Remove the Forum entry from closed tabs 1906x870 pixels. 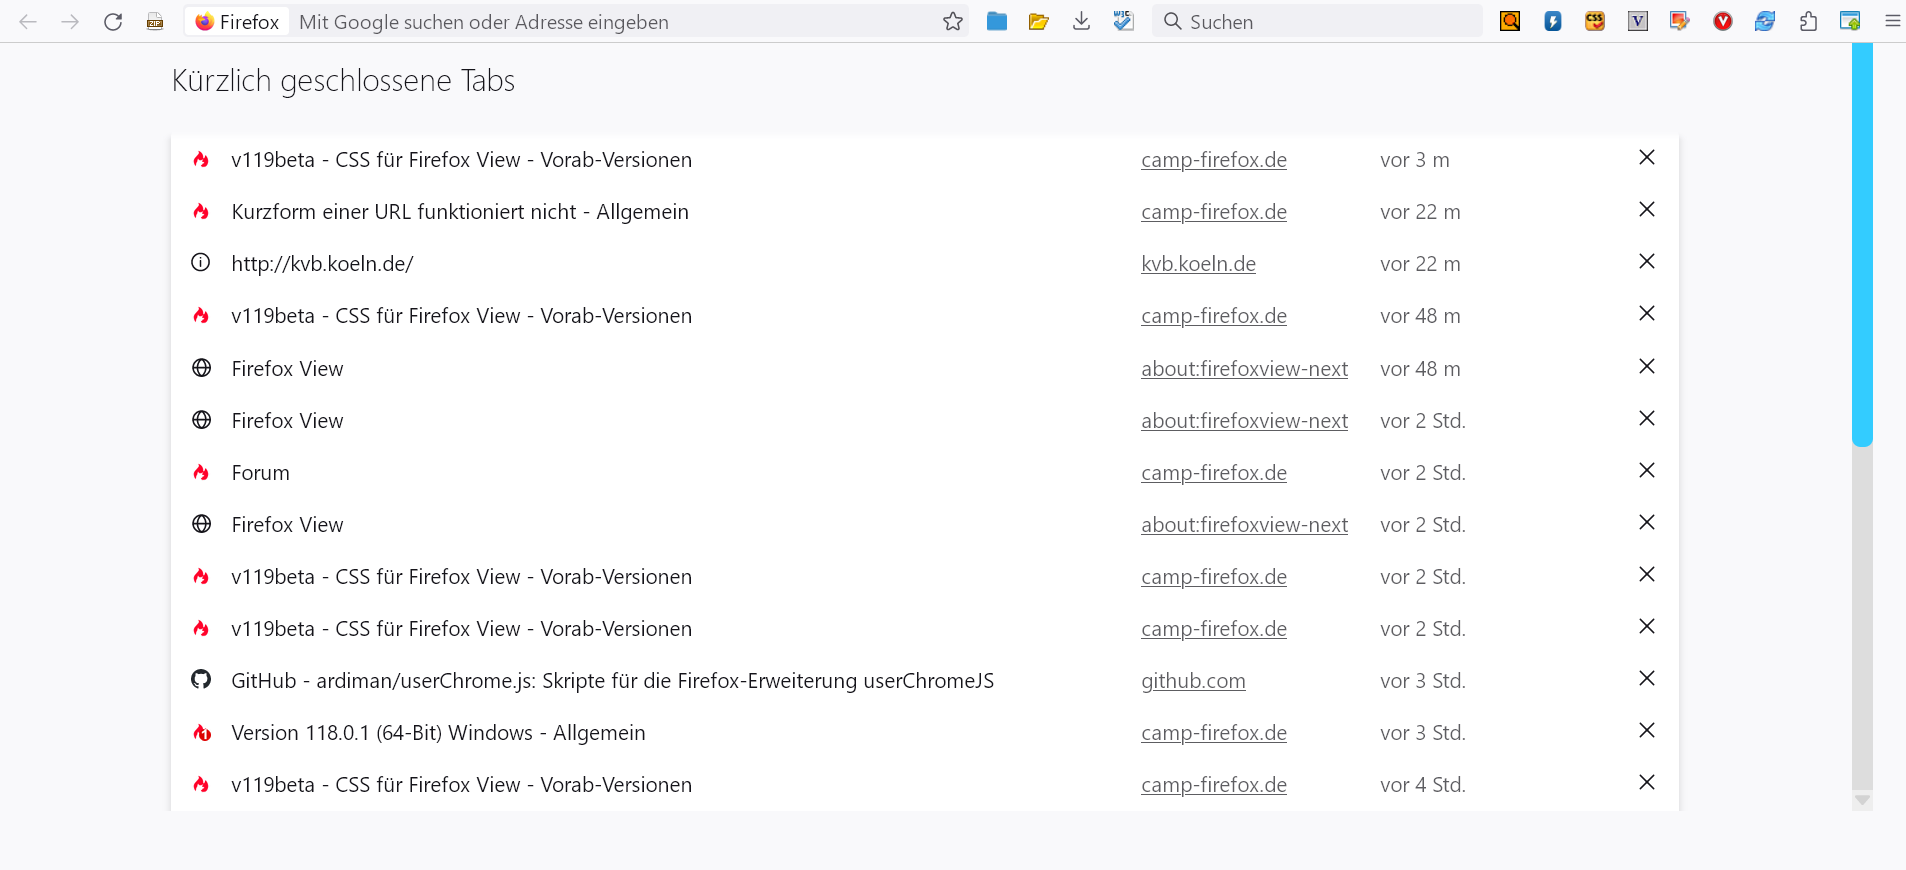pos(1646,471)
